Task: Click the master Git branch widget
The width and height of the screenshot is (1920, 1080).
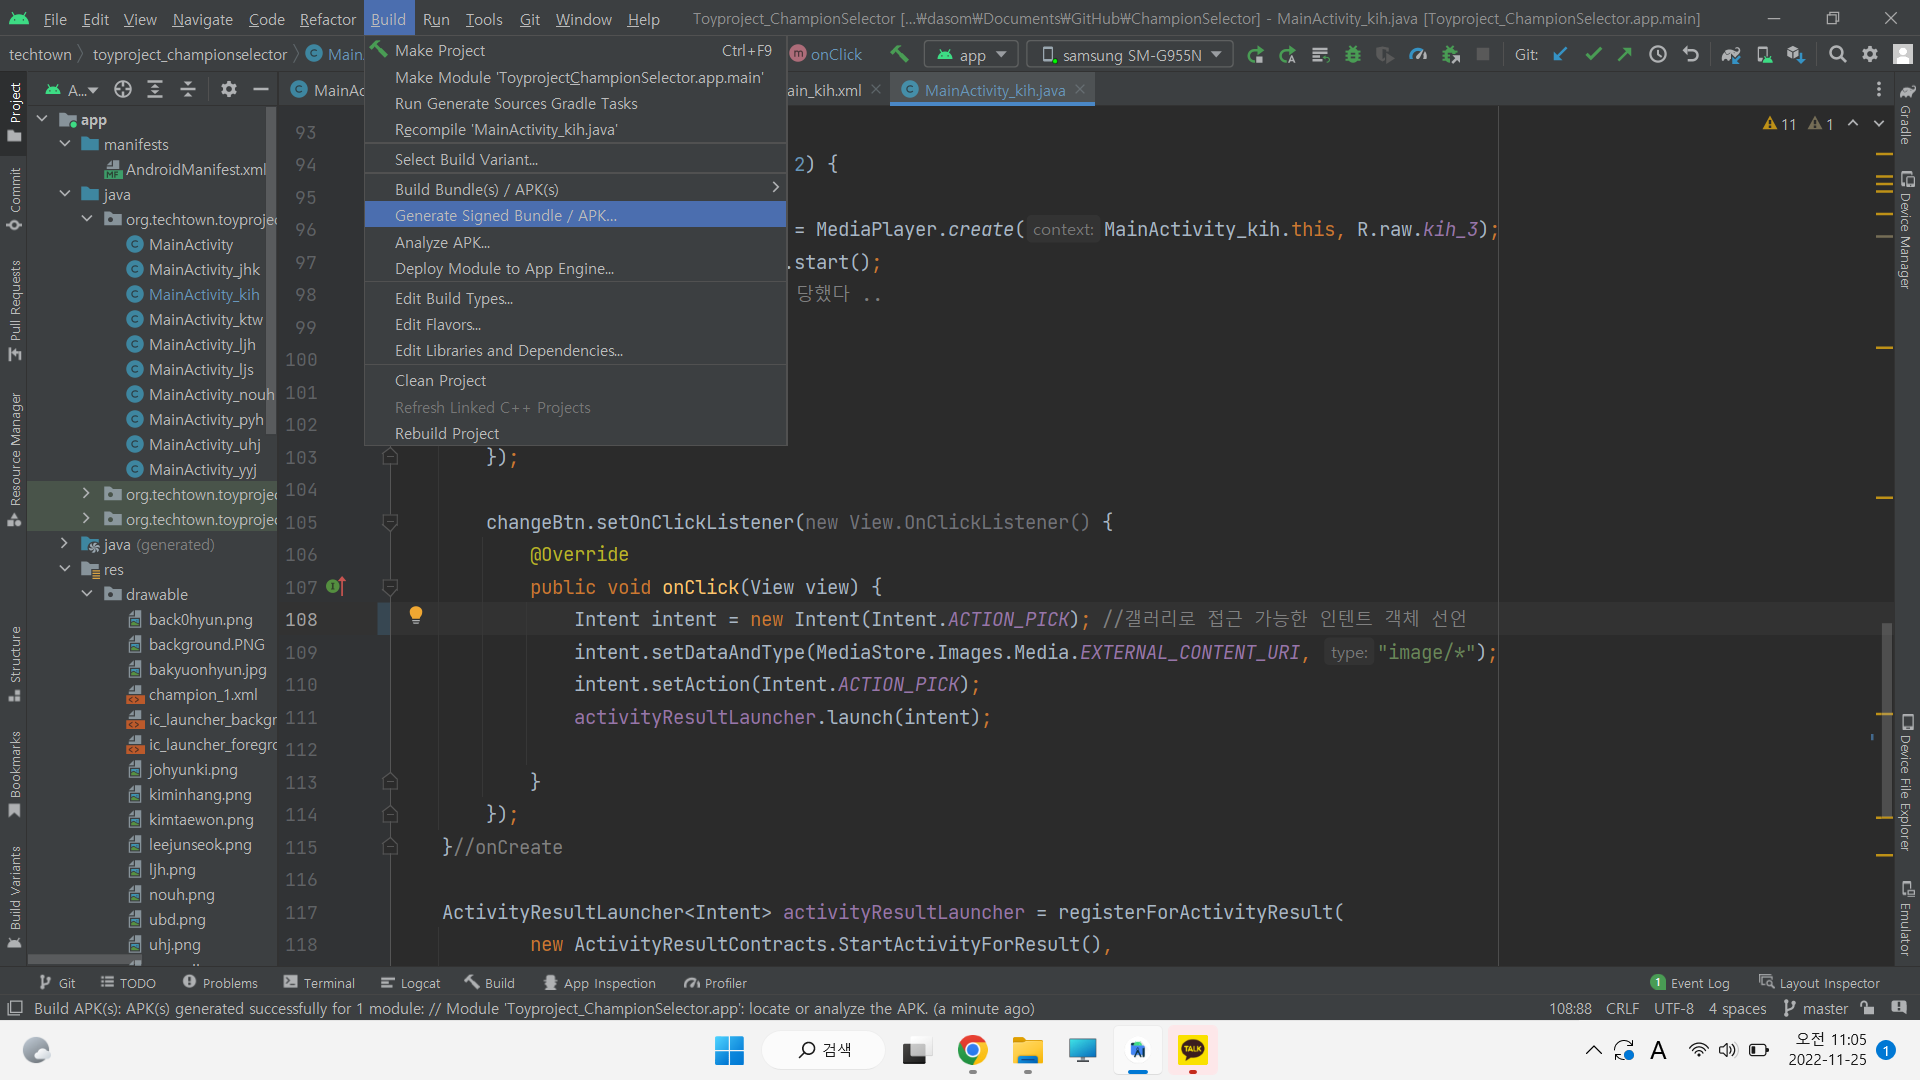Action: click(x=1815, y=1008)
